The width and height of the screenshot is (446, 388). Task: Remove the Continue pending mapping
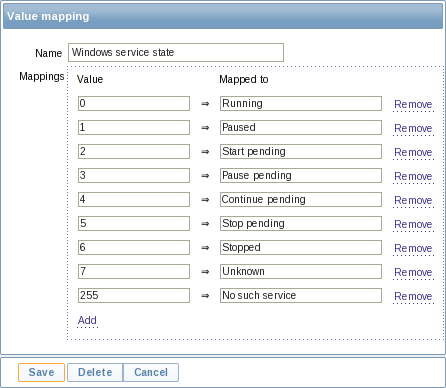click(x=413, y=200)
